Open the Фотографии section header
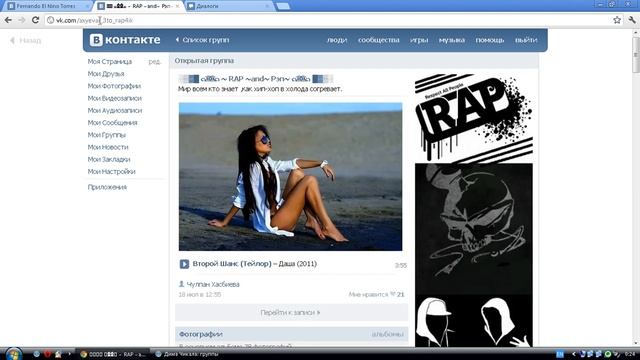The image size is (640, 360). tap(201, 334)
